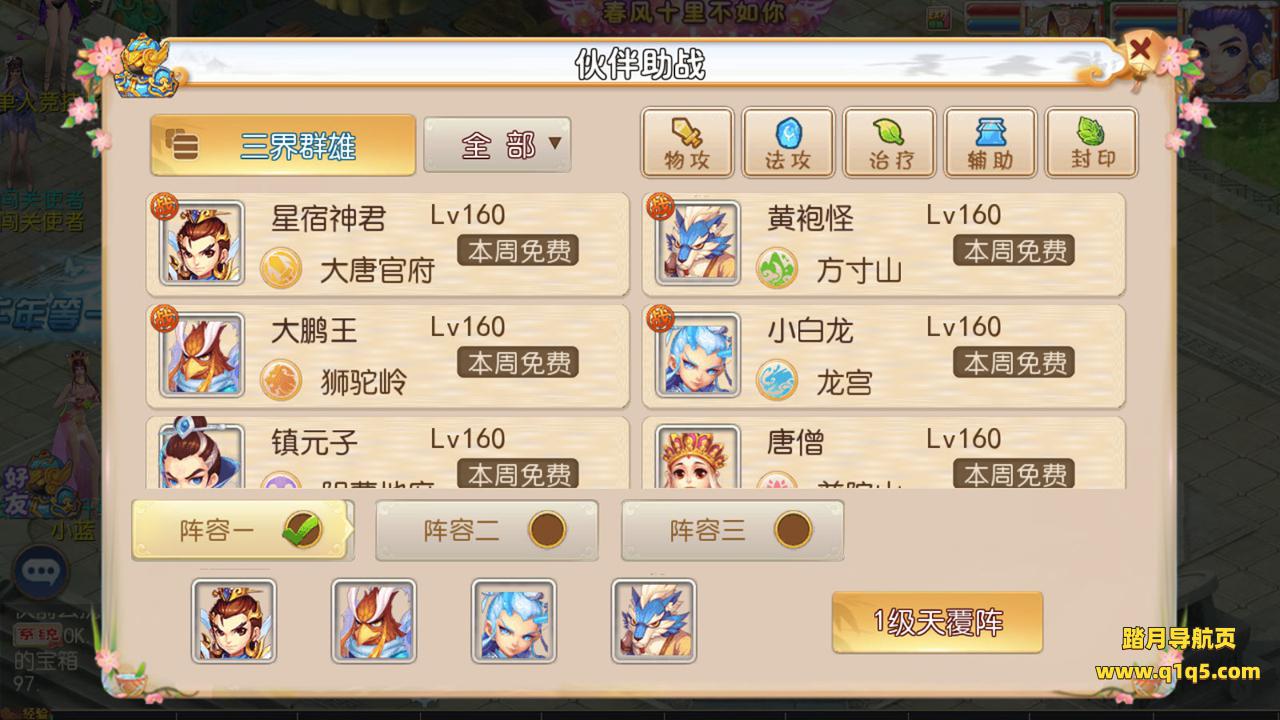Screen dimensions: 1280x720
Task: Select the 封印 seal filter icon
Action: (x=1091, y=143)
